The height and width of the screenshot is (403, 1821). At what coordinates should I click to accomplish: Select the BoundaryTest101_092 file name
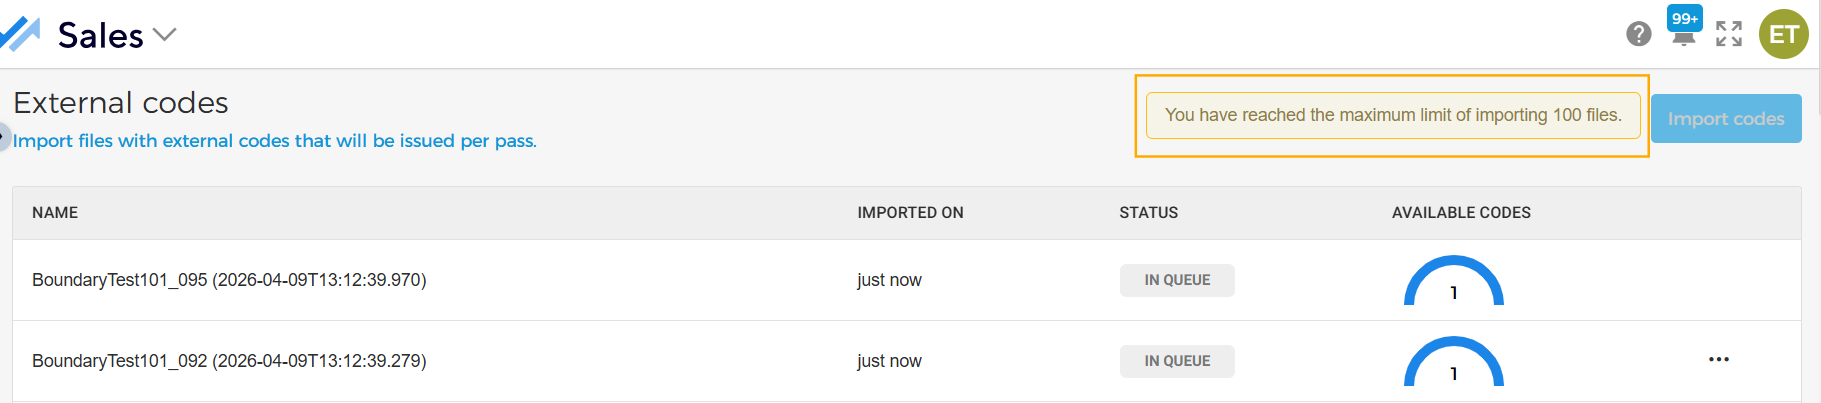pos(229,361)
